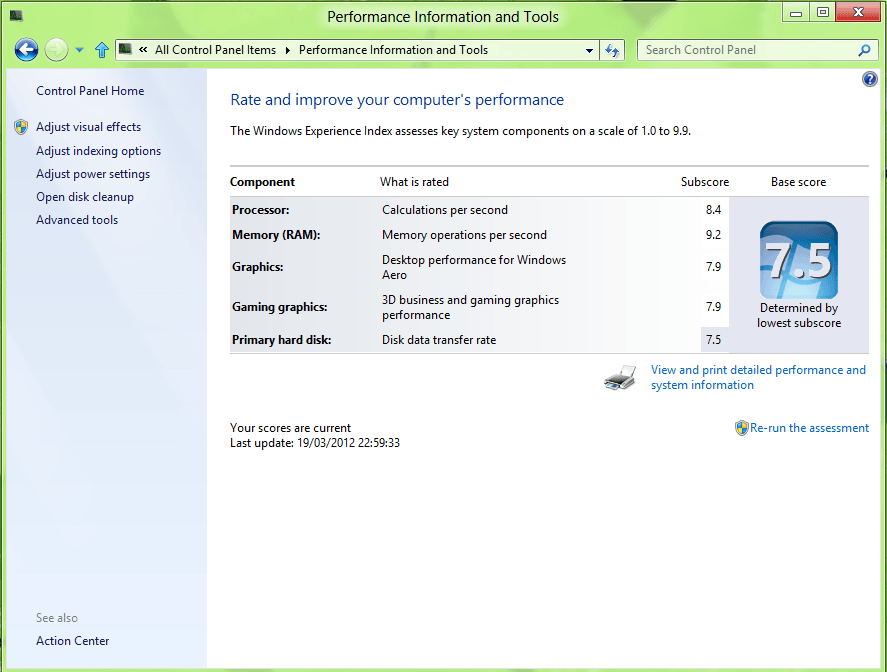The image size is (887, 672).
Task: Select 'Performance Information and Tools' breadcrumb
Action: (x=393, y=50)
